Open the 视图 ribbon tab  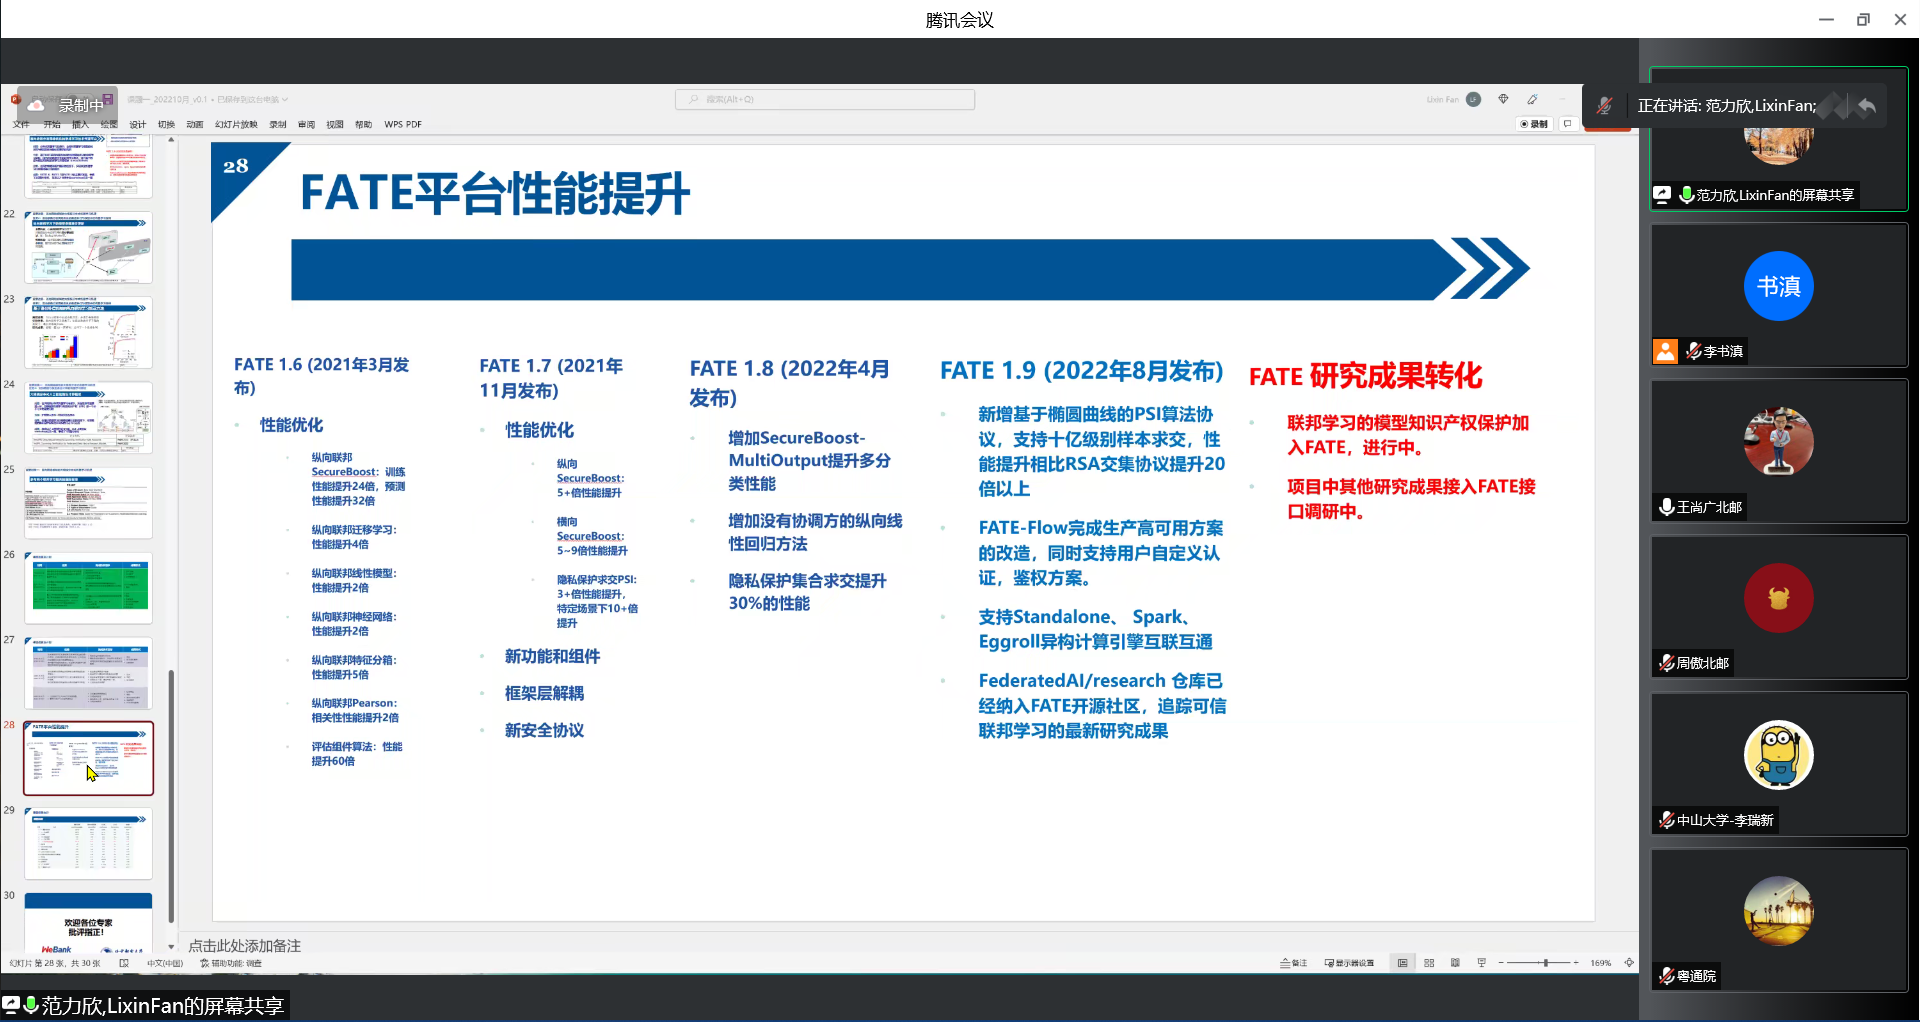point(335,125)
